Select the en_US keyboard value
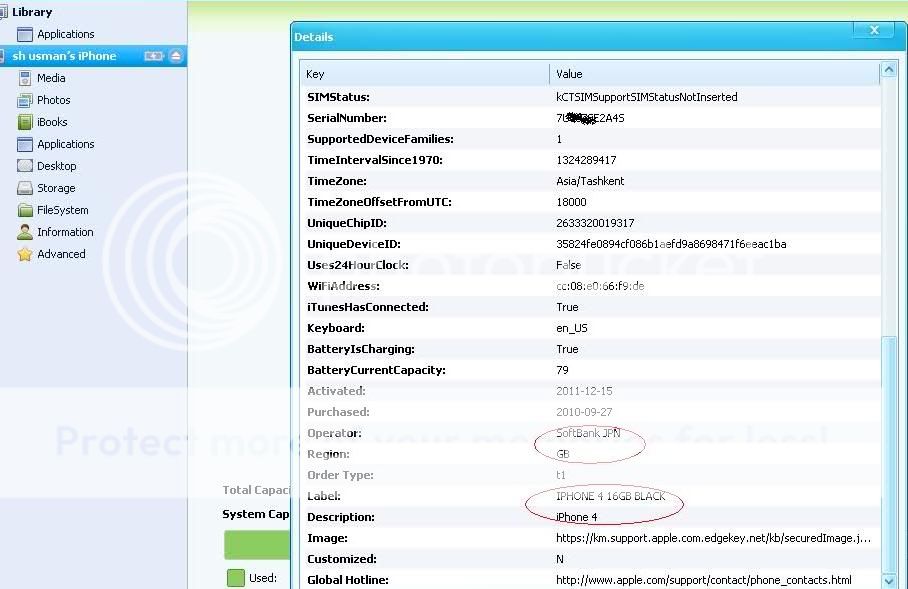Screen dimensions: 908x589 coord(572,328)
